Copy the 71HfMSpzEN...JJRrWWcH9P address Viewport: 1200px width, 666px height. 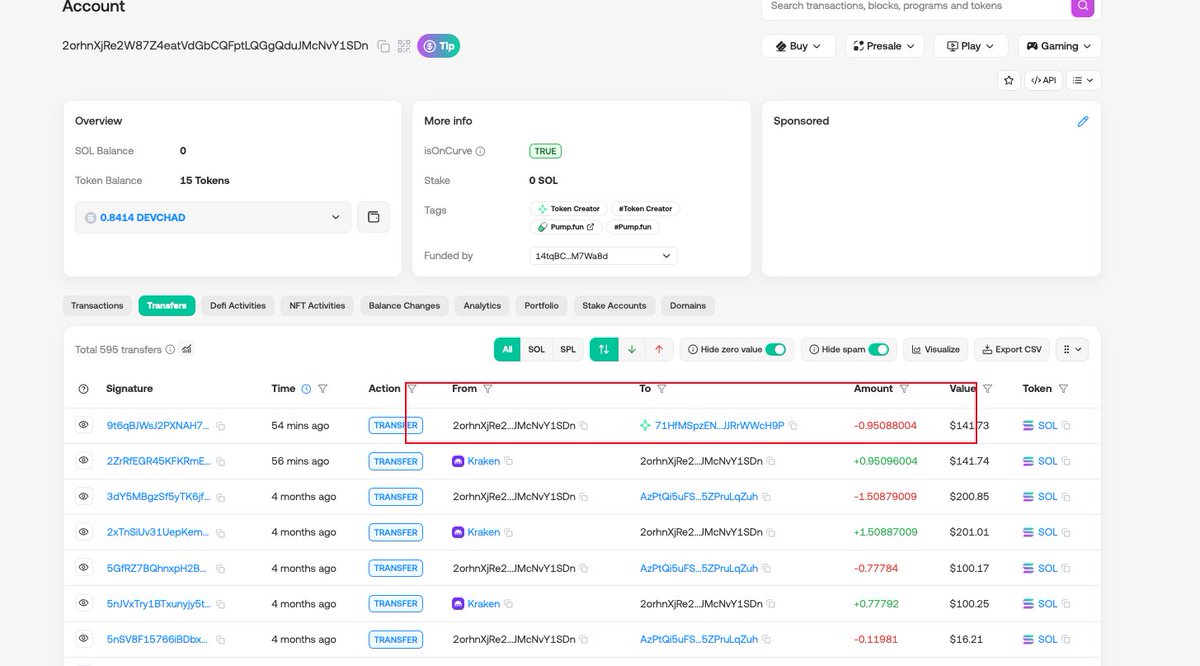tap(793, 426)
